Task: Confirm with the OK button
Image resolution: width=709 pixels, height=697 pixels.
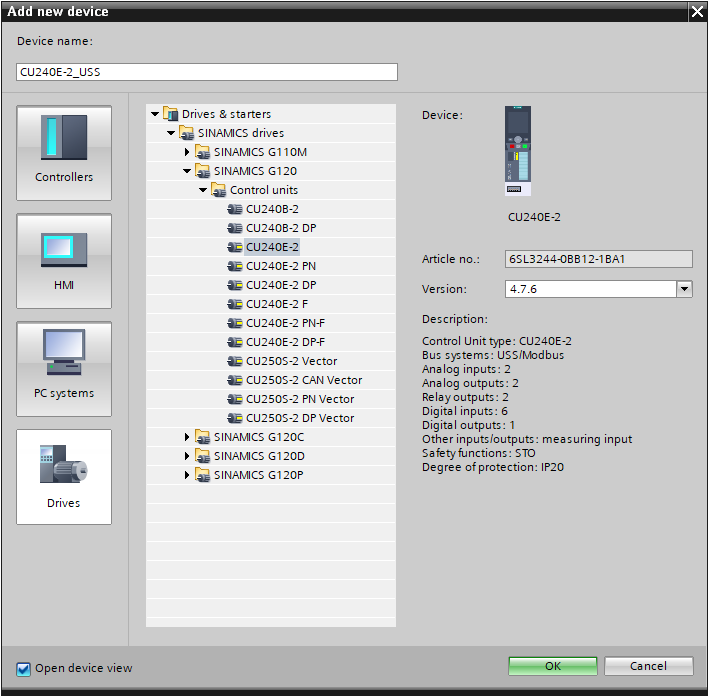Action: tap(553, 666)
